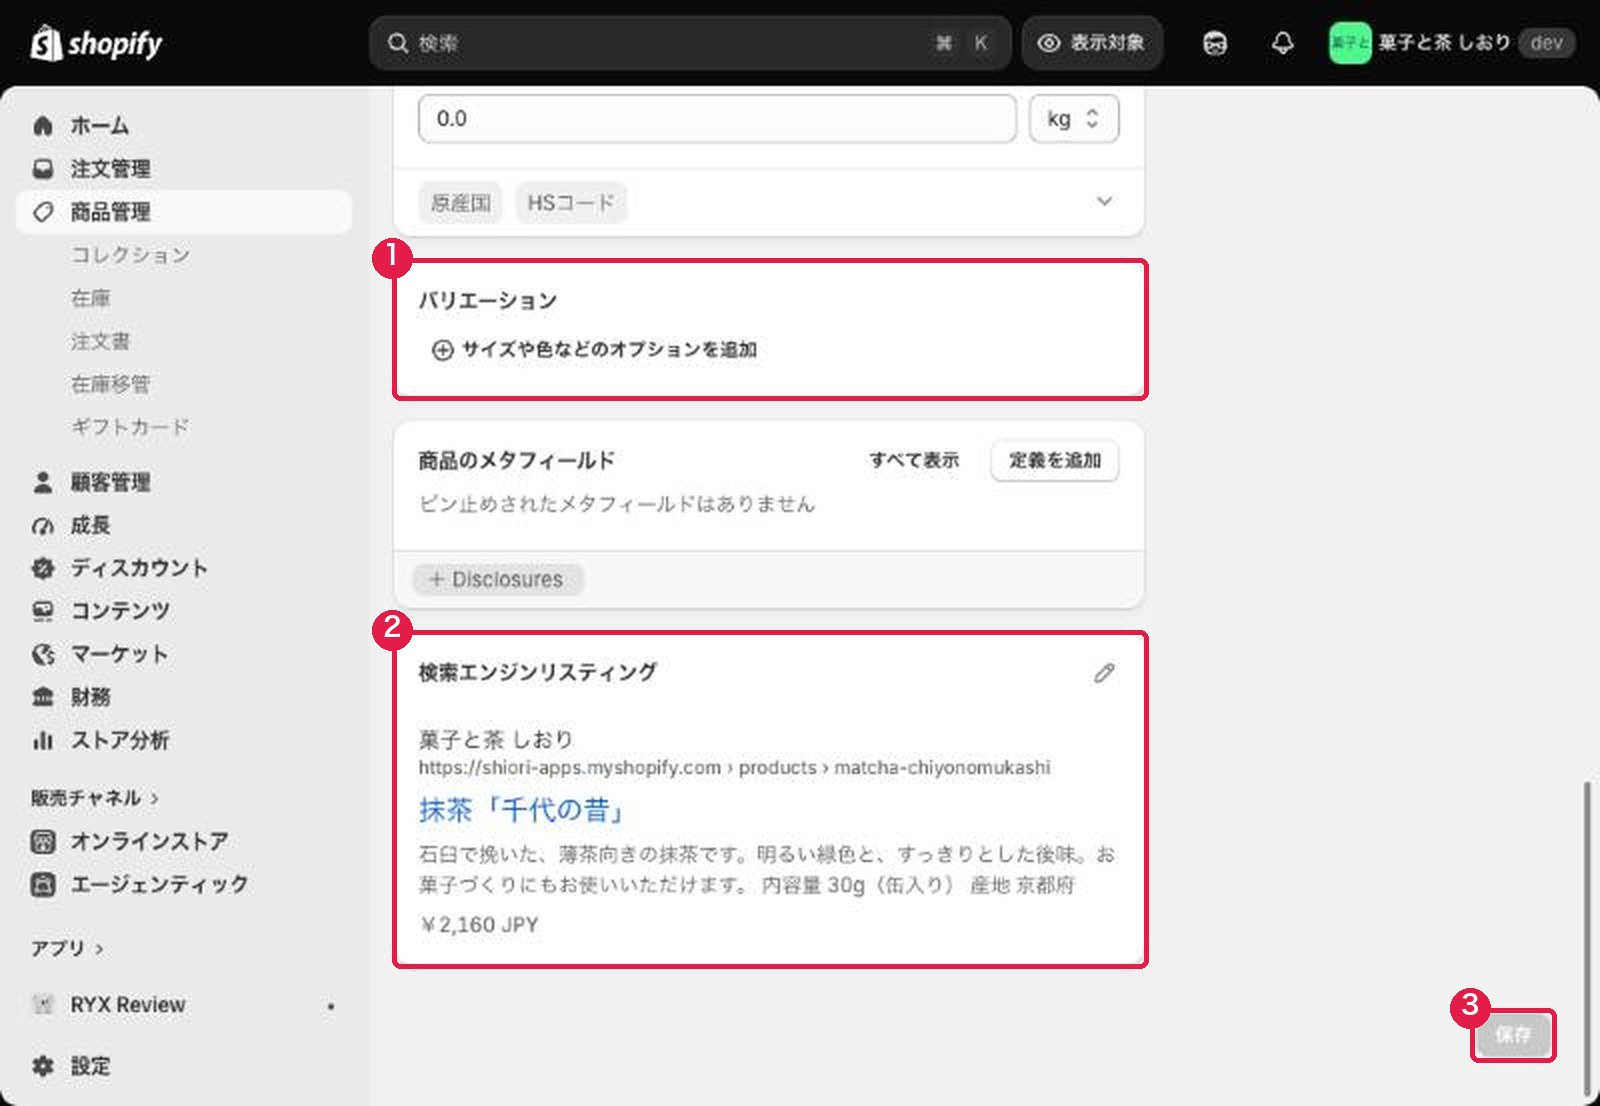
Task: Open 在庫移管 submenu item
Action: tap(110, 384)
